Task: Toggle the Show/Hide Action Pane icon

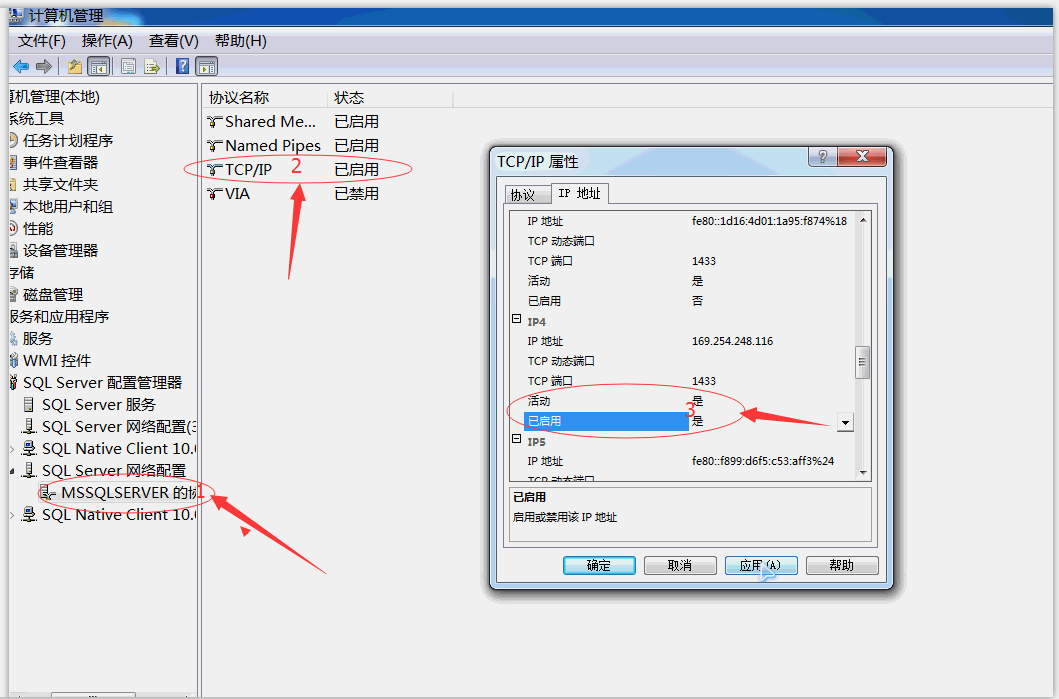Action: click(206, 66)
